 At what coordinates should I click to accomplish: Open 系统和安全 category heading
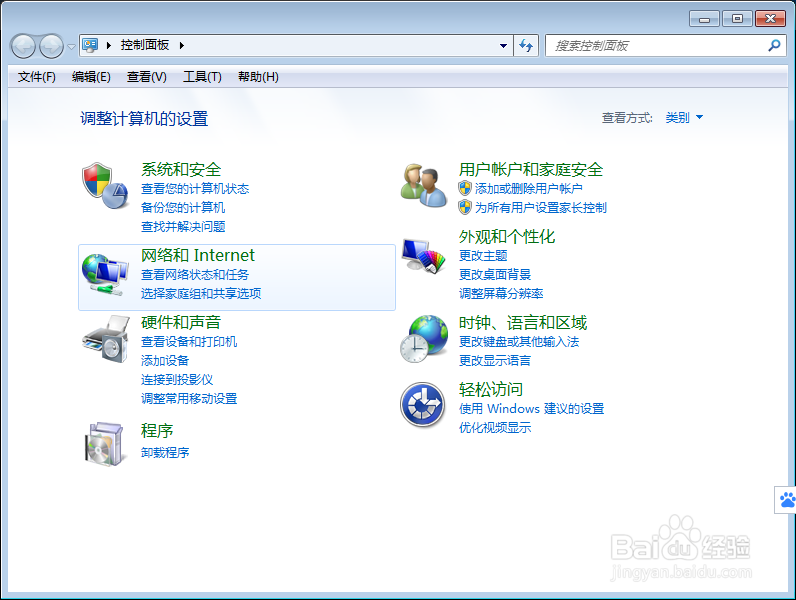[181, 169]
